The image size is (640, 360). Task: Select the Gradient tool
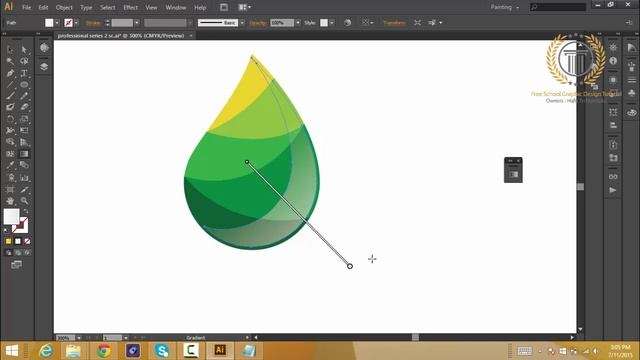(x=24, y=154)
